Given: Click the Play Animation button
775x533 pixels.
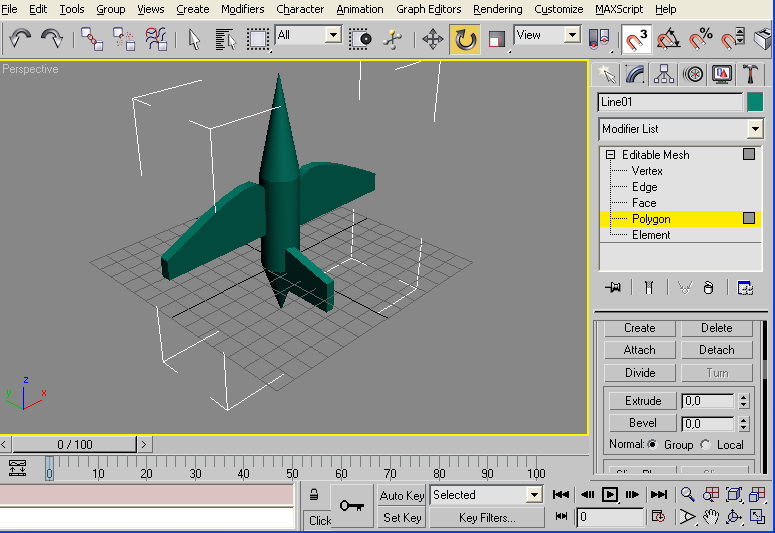Looking at the screenshot, I should (x=610, y=494).
